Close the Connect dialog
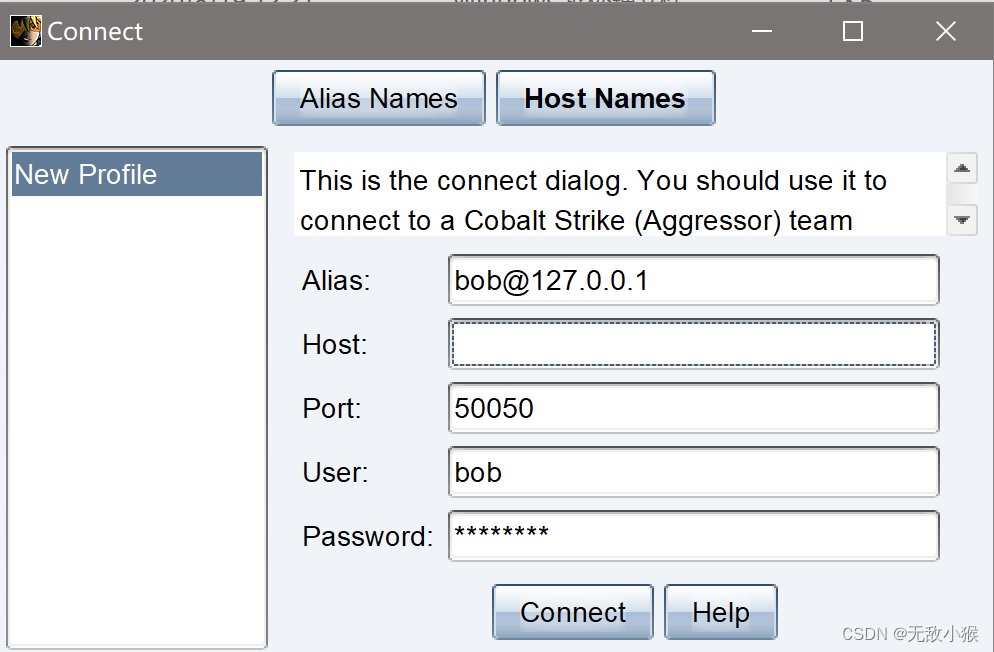The width and height of the screenshot is (994, 652). click(x=944, y=31)
